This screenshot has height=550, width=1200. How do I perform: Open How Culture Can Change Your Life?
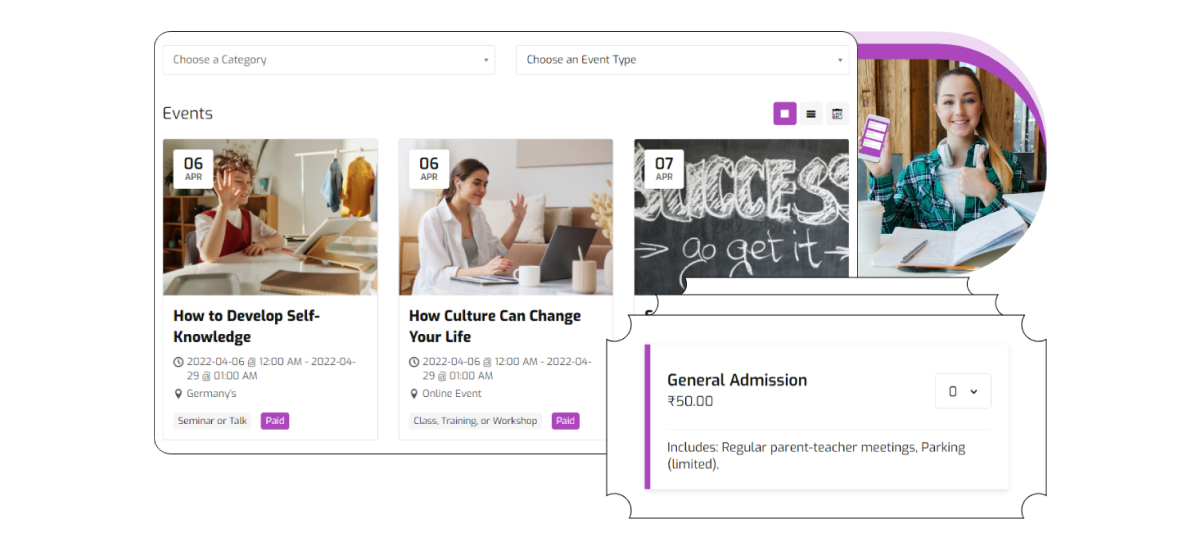(x=495, y=326)
